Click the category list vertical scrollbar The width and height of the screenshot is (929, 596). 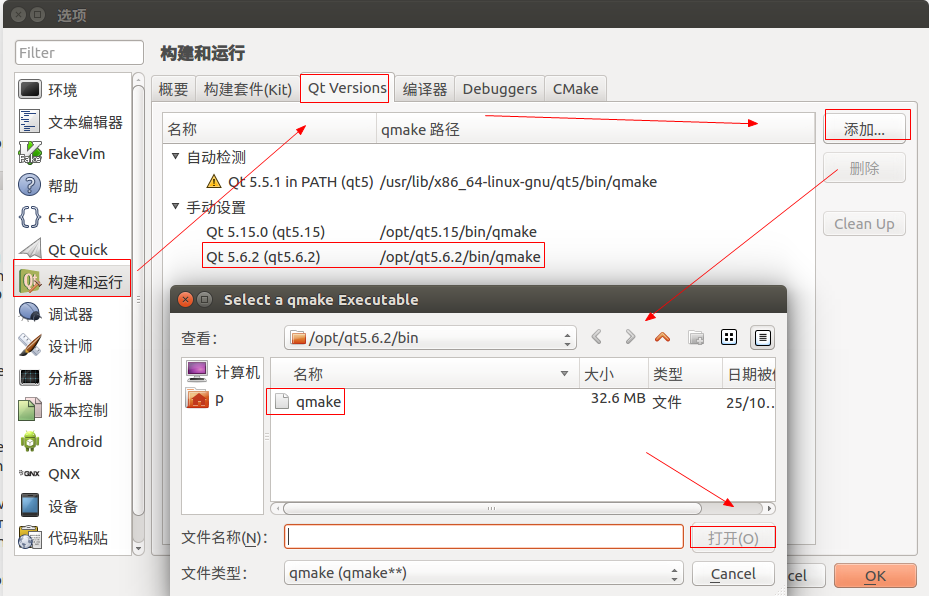138,302
